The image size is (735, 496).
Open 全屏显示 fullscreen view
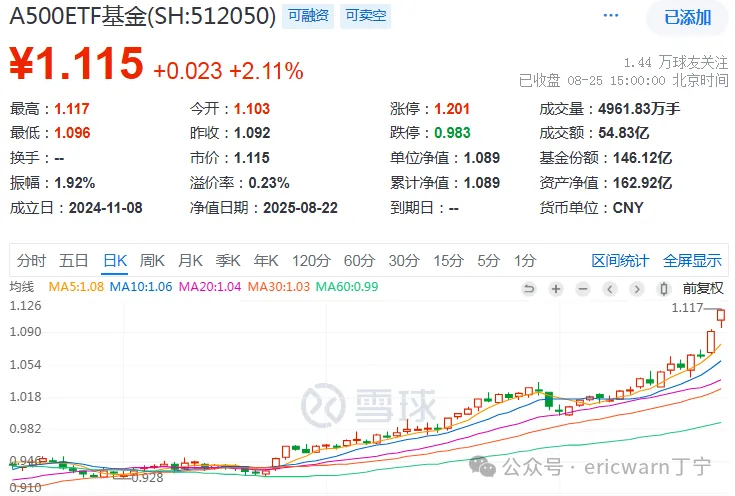coord(692,260)
